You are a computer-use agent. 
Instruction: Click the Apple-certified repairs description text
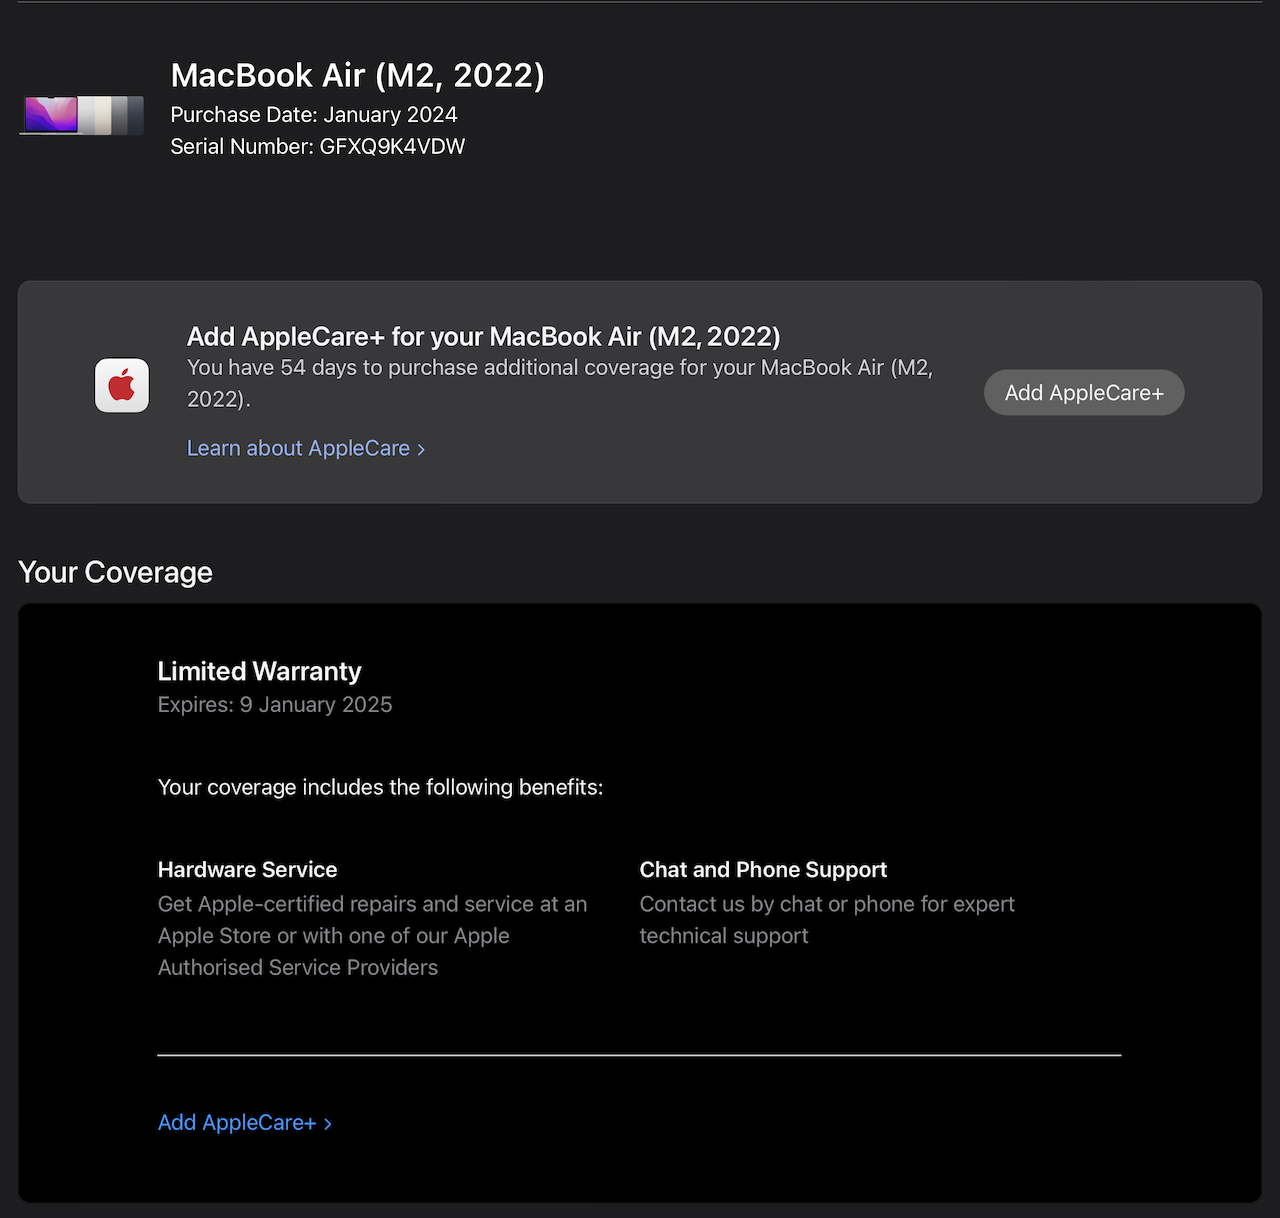pos(373,935)
